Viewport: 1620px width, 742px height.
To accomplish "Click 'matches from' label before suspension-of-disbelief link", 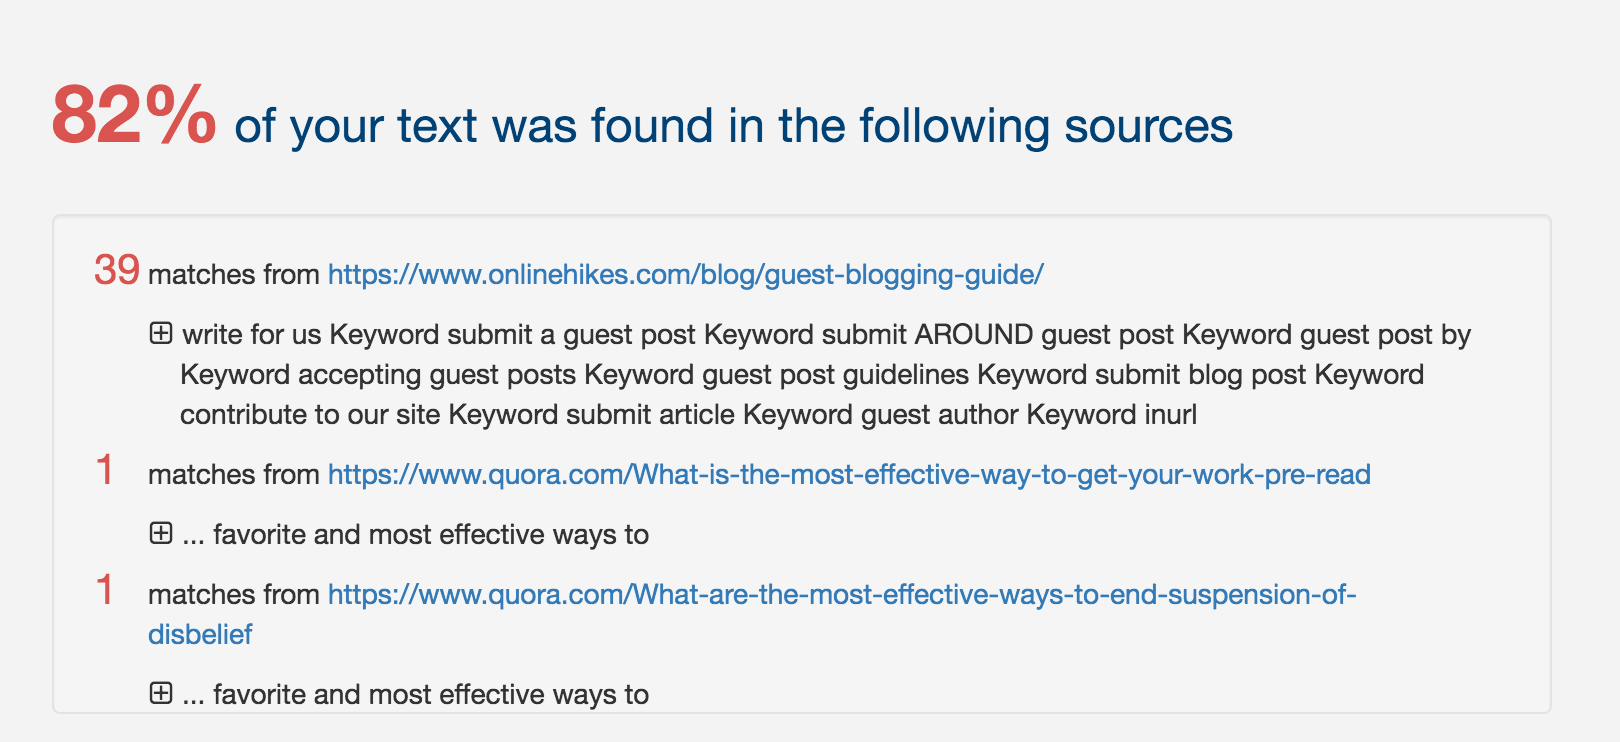I will click(x=233, y=595).
